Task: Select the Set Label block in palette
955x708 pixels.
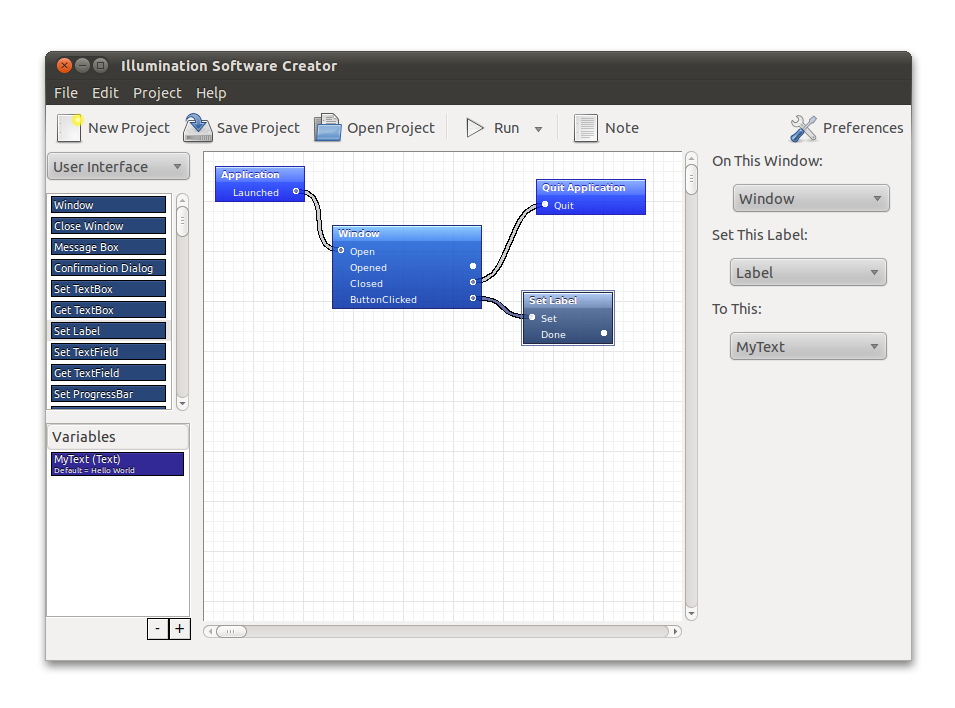Action: tap(108, 331)
